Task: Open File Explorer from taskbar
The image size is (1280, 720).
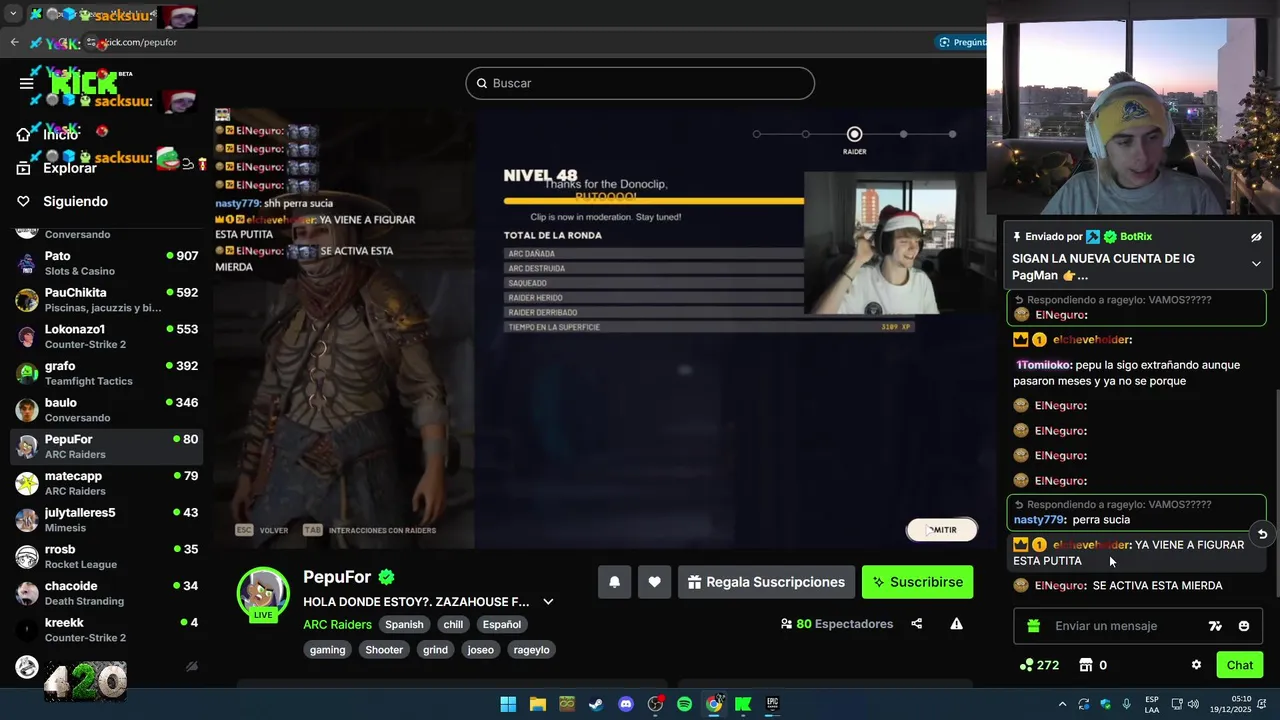Action: click(537, 704)
